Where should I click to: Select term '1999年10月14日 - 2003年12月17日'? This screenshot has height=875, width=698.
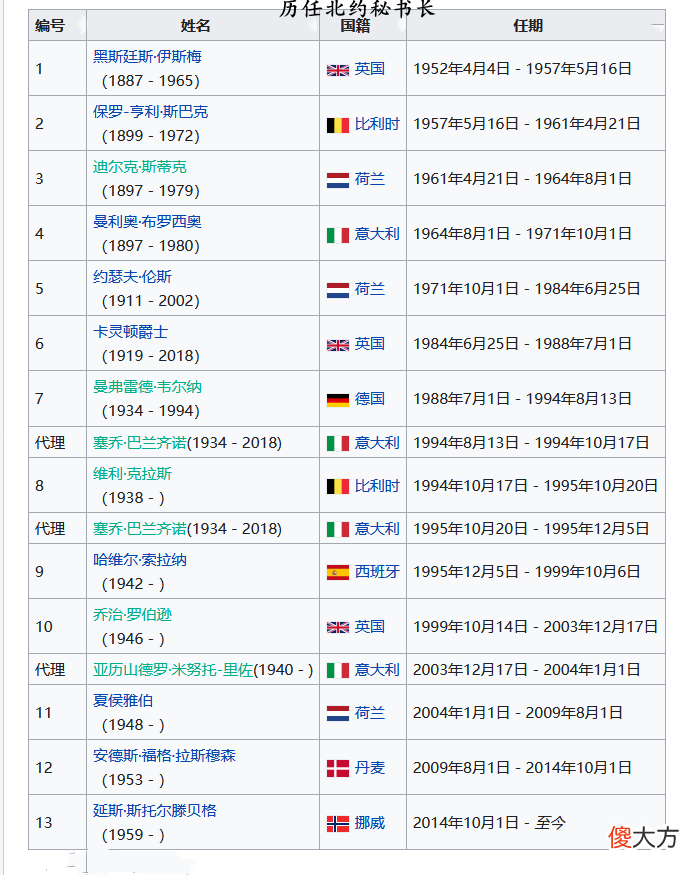[536, 627]
